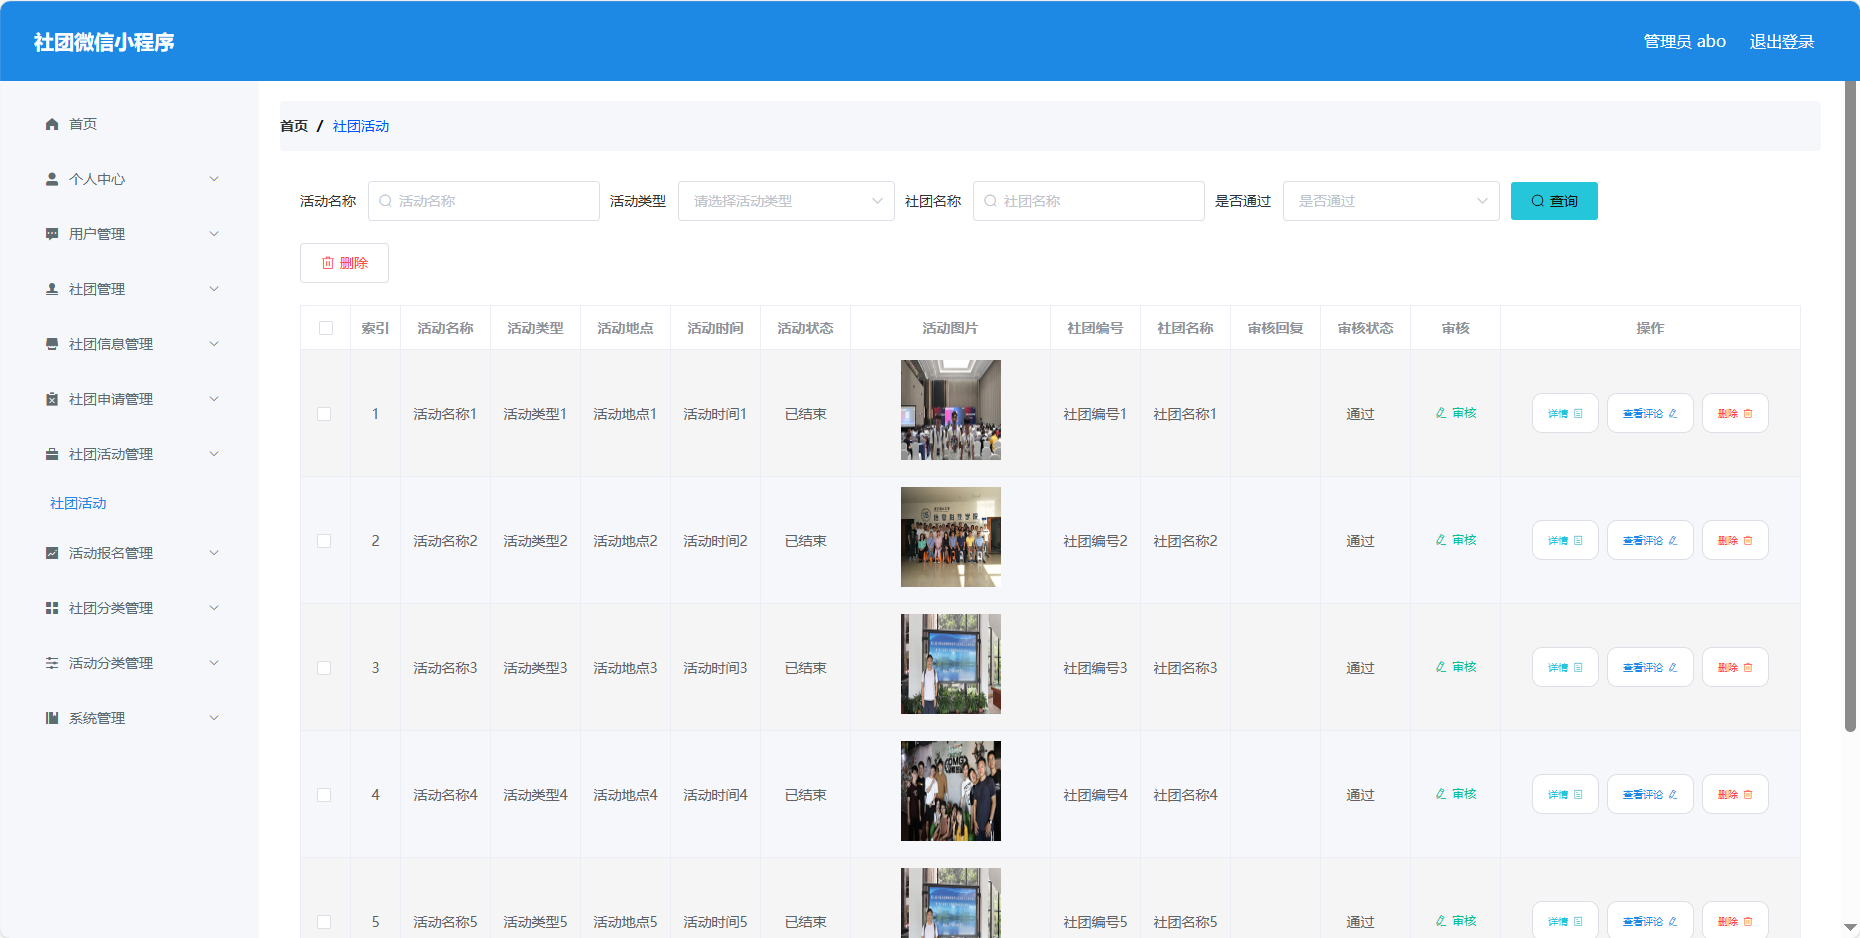
Task: Click the search icon in 活动名称 field
Action: tap(385, 201)
